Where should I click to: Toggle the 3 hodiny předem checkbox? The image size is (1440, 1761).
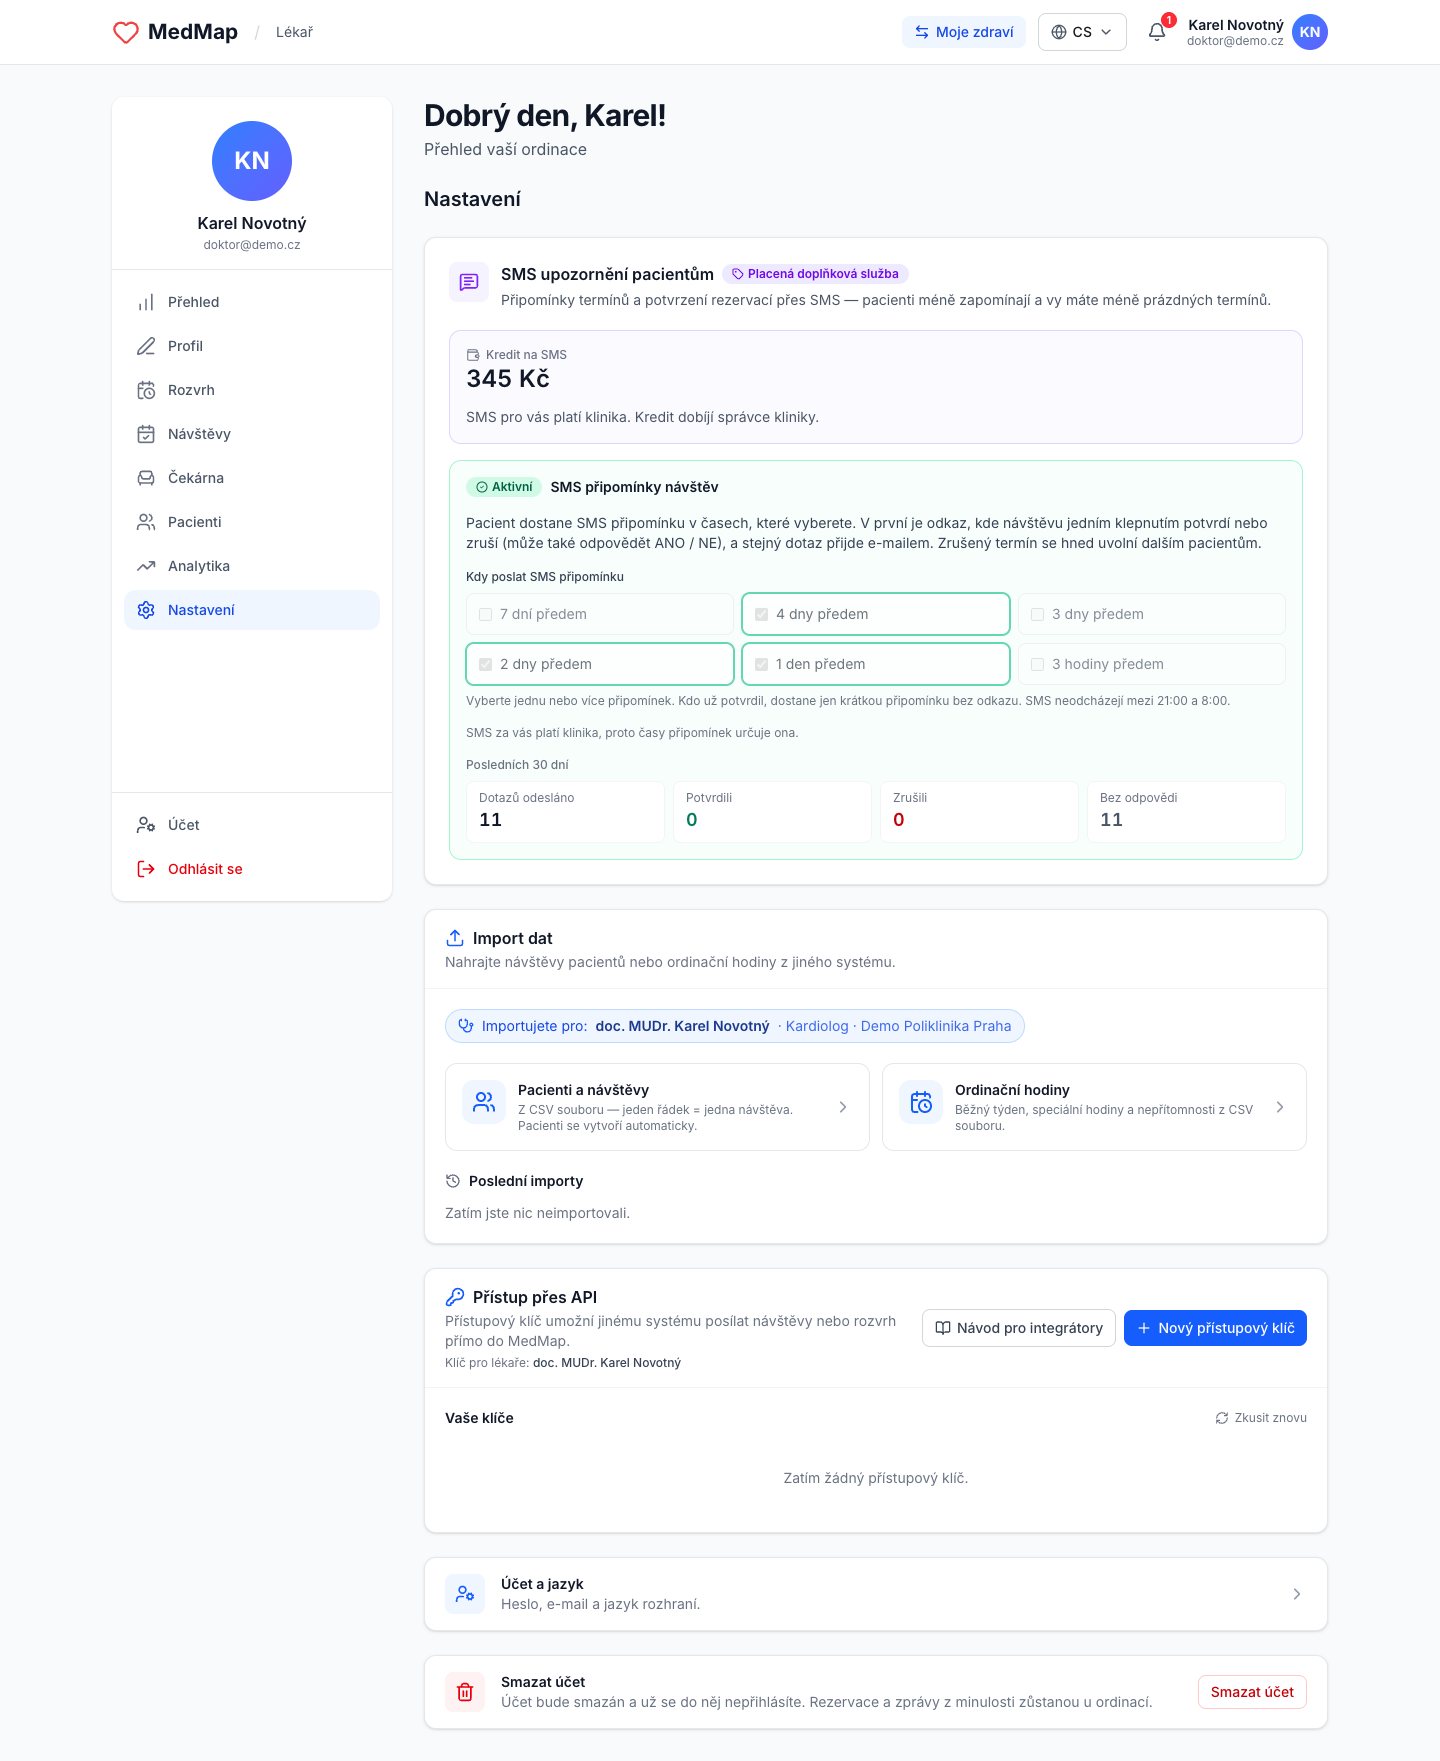pos(1038,664)
